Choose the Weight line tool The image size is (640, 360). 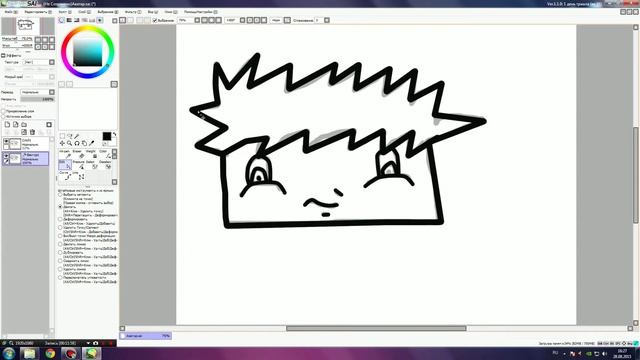91,155
